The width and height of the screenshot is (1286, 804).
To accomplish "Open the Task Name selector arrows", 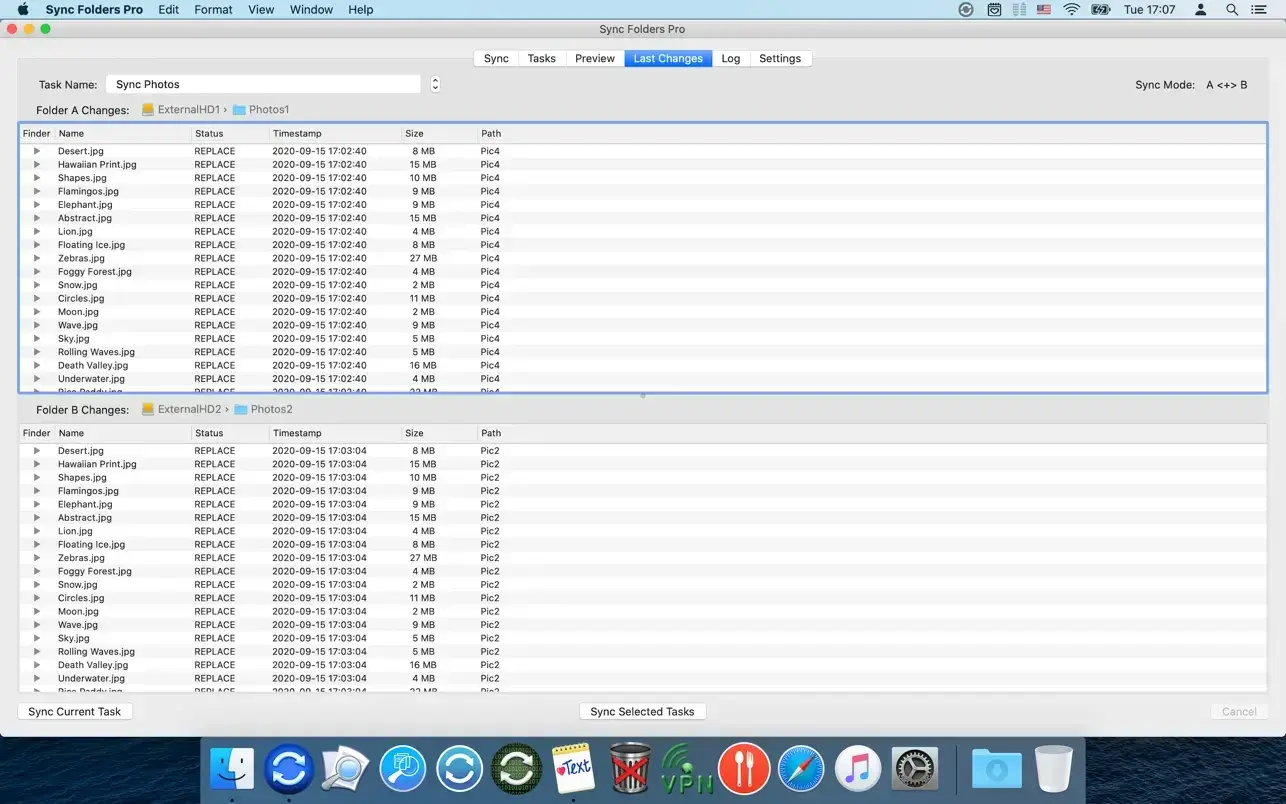I will coord(435,85).
